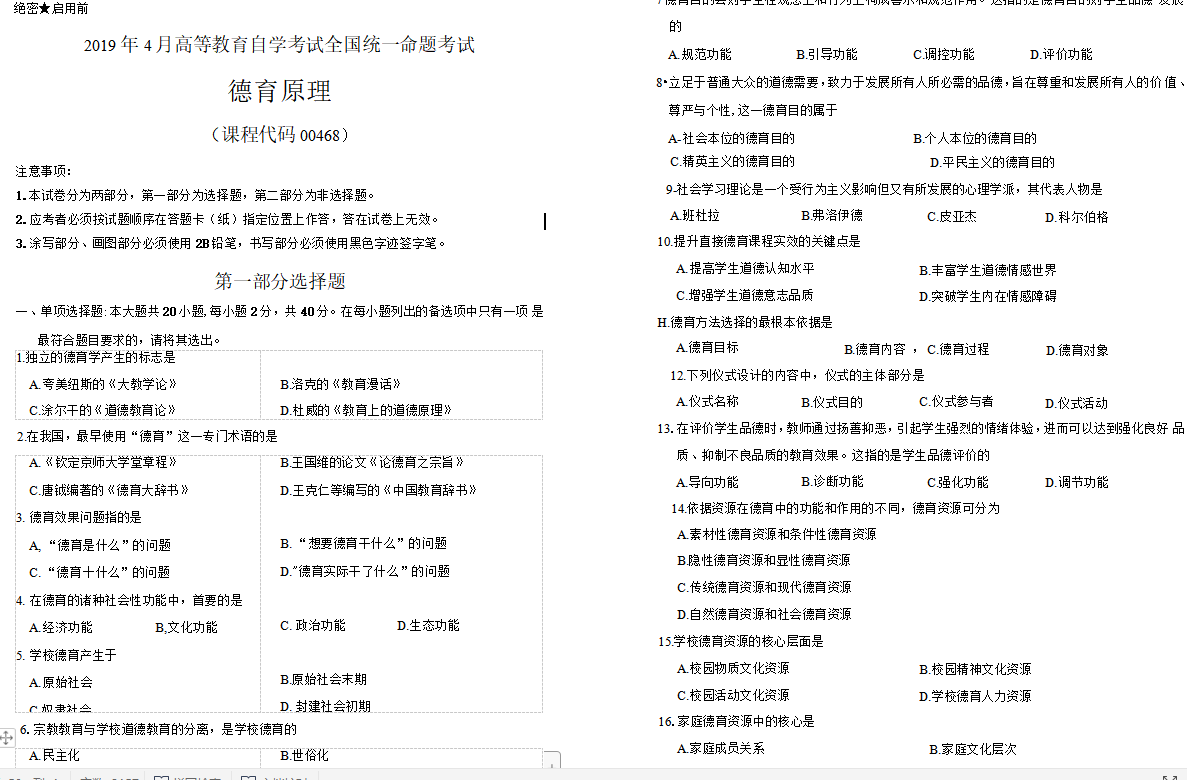Choose "A.仪式名称" in question 12
Image resolution: width=1187 pixels, height=780 pixels.
tap(707, 401)
